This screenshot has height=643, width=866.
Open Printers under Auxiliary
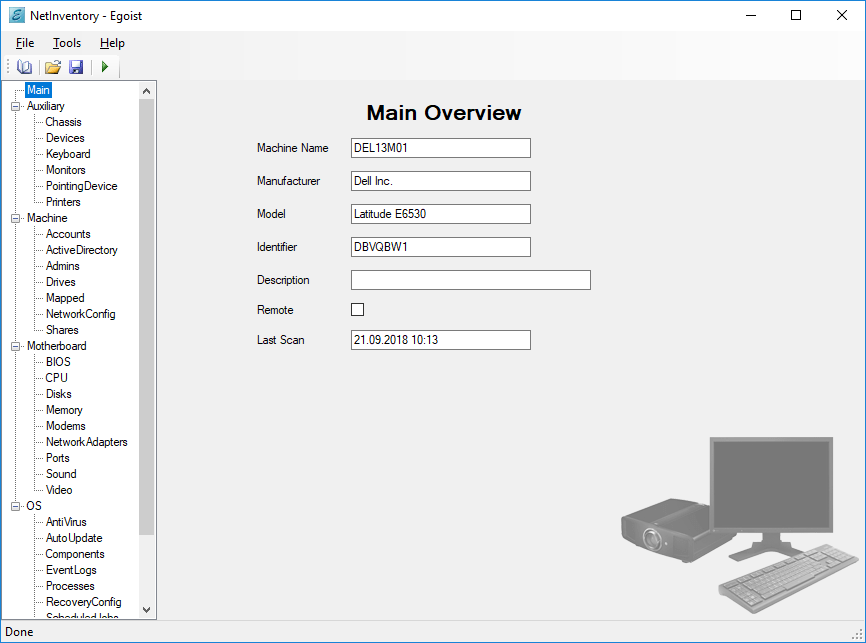(x=63, y=202)
